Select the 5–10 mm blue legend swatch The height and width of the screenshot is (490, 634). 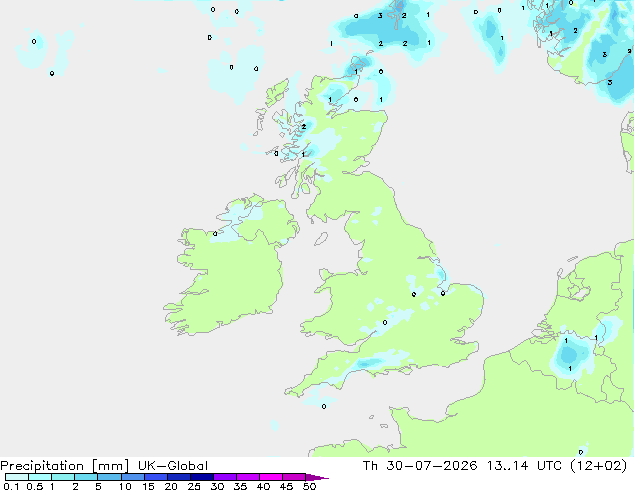click(x=110, y=477)
